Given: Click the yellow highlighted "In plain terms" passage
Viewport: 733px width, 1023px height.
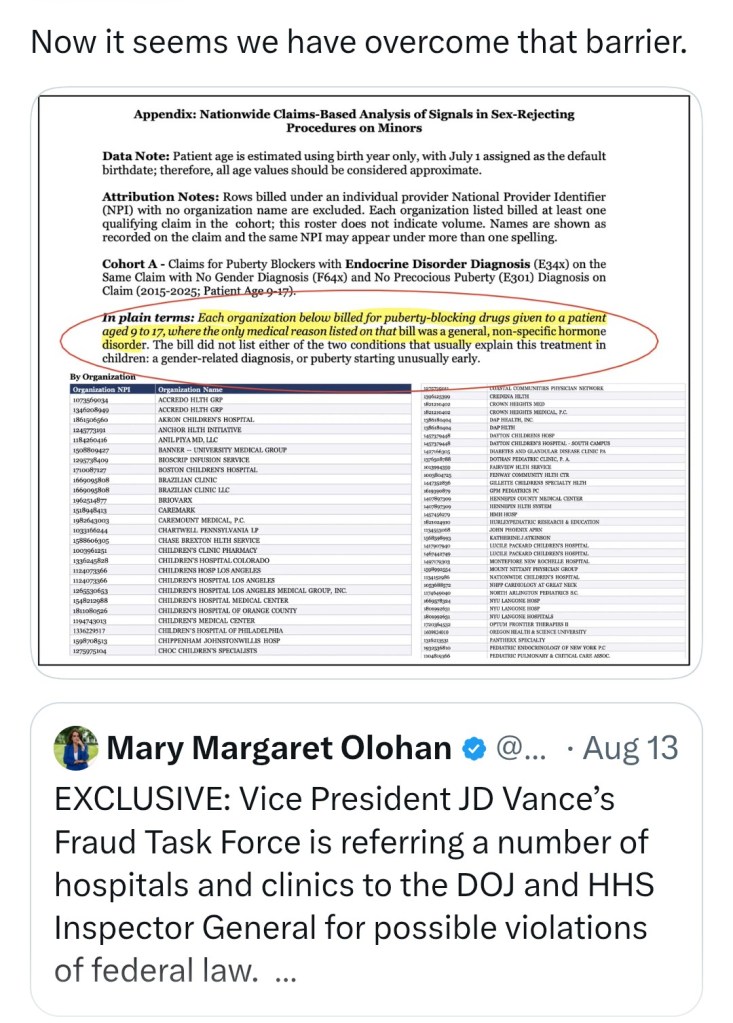Looking at the screenshot, I should tap(354, 331).
